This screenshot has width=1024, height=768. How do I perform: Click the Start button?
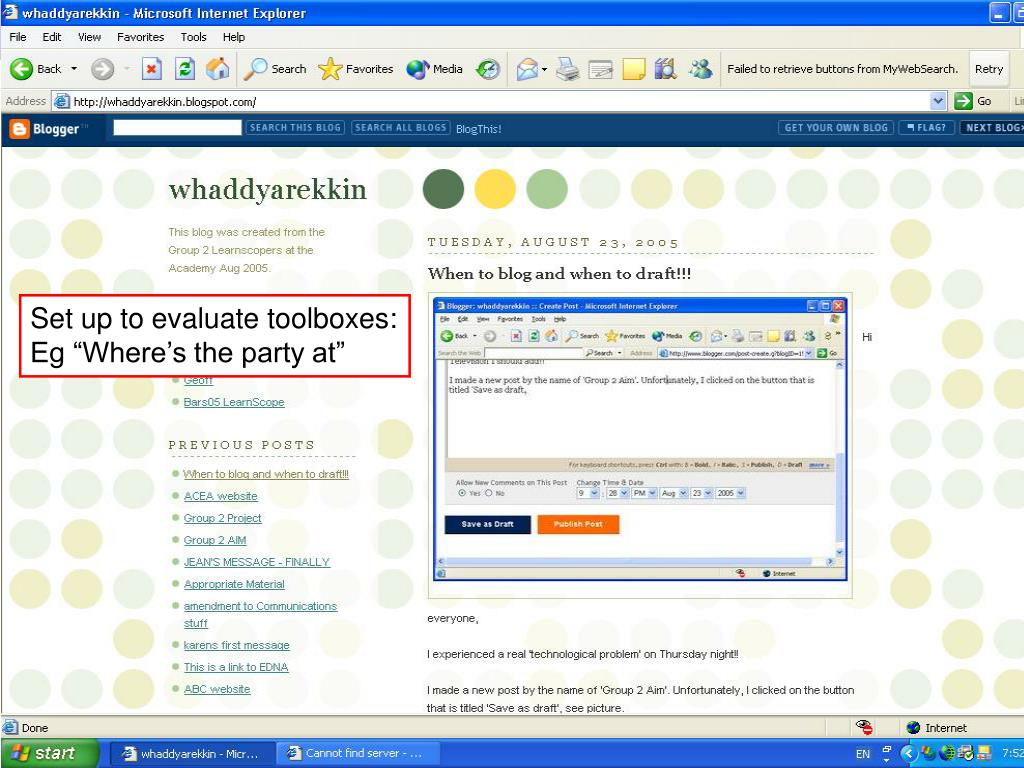(50, 753)
